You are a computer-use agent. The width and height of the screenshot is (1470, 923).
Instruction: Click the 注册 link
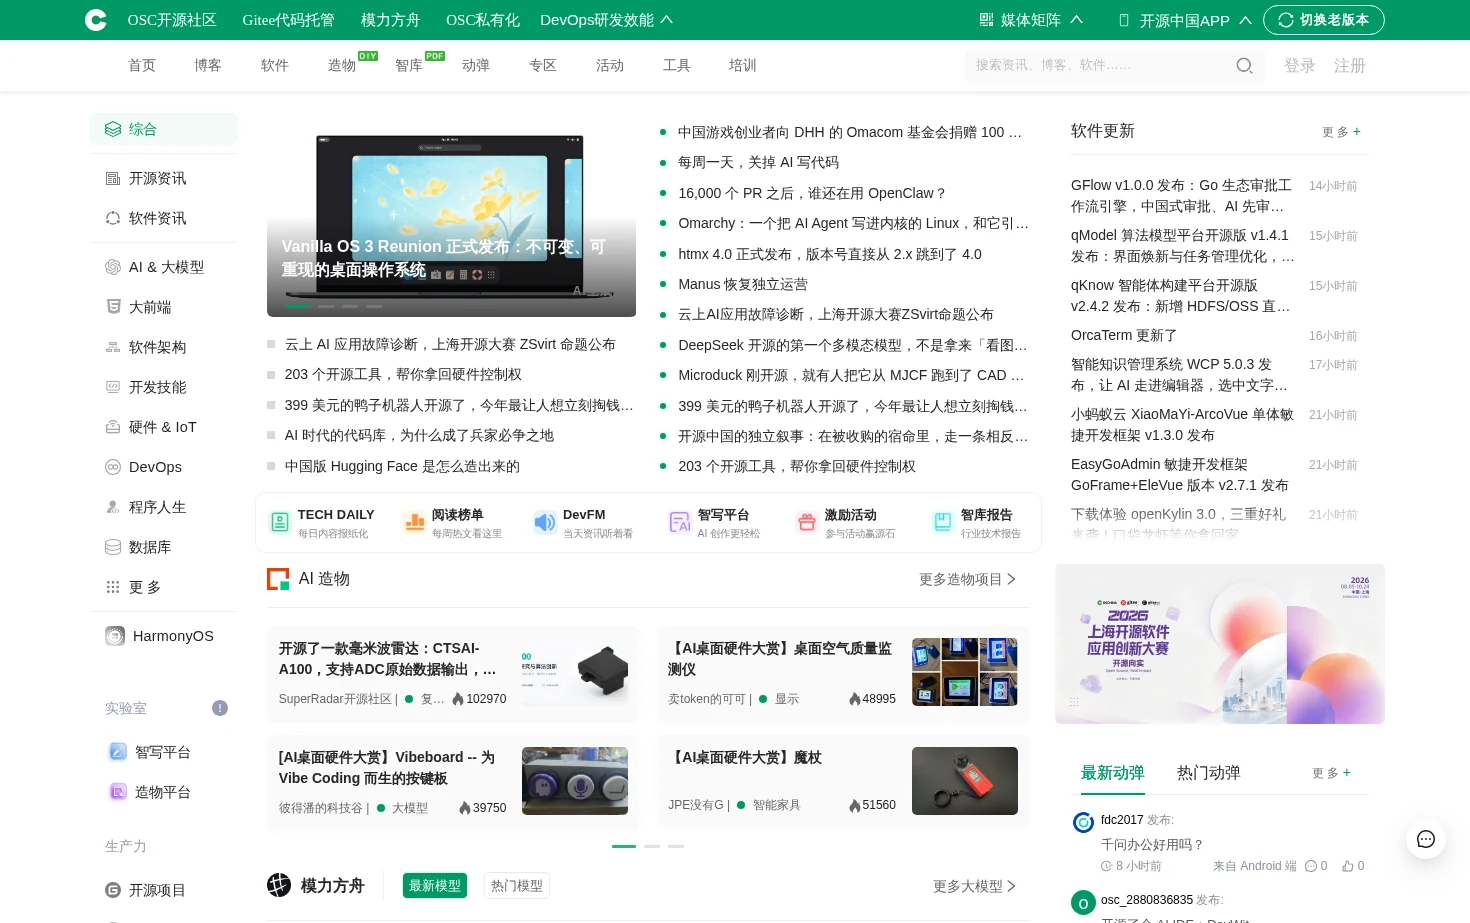pyautogui.click(x=1350, y=66)
